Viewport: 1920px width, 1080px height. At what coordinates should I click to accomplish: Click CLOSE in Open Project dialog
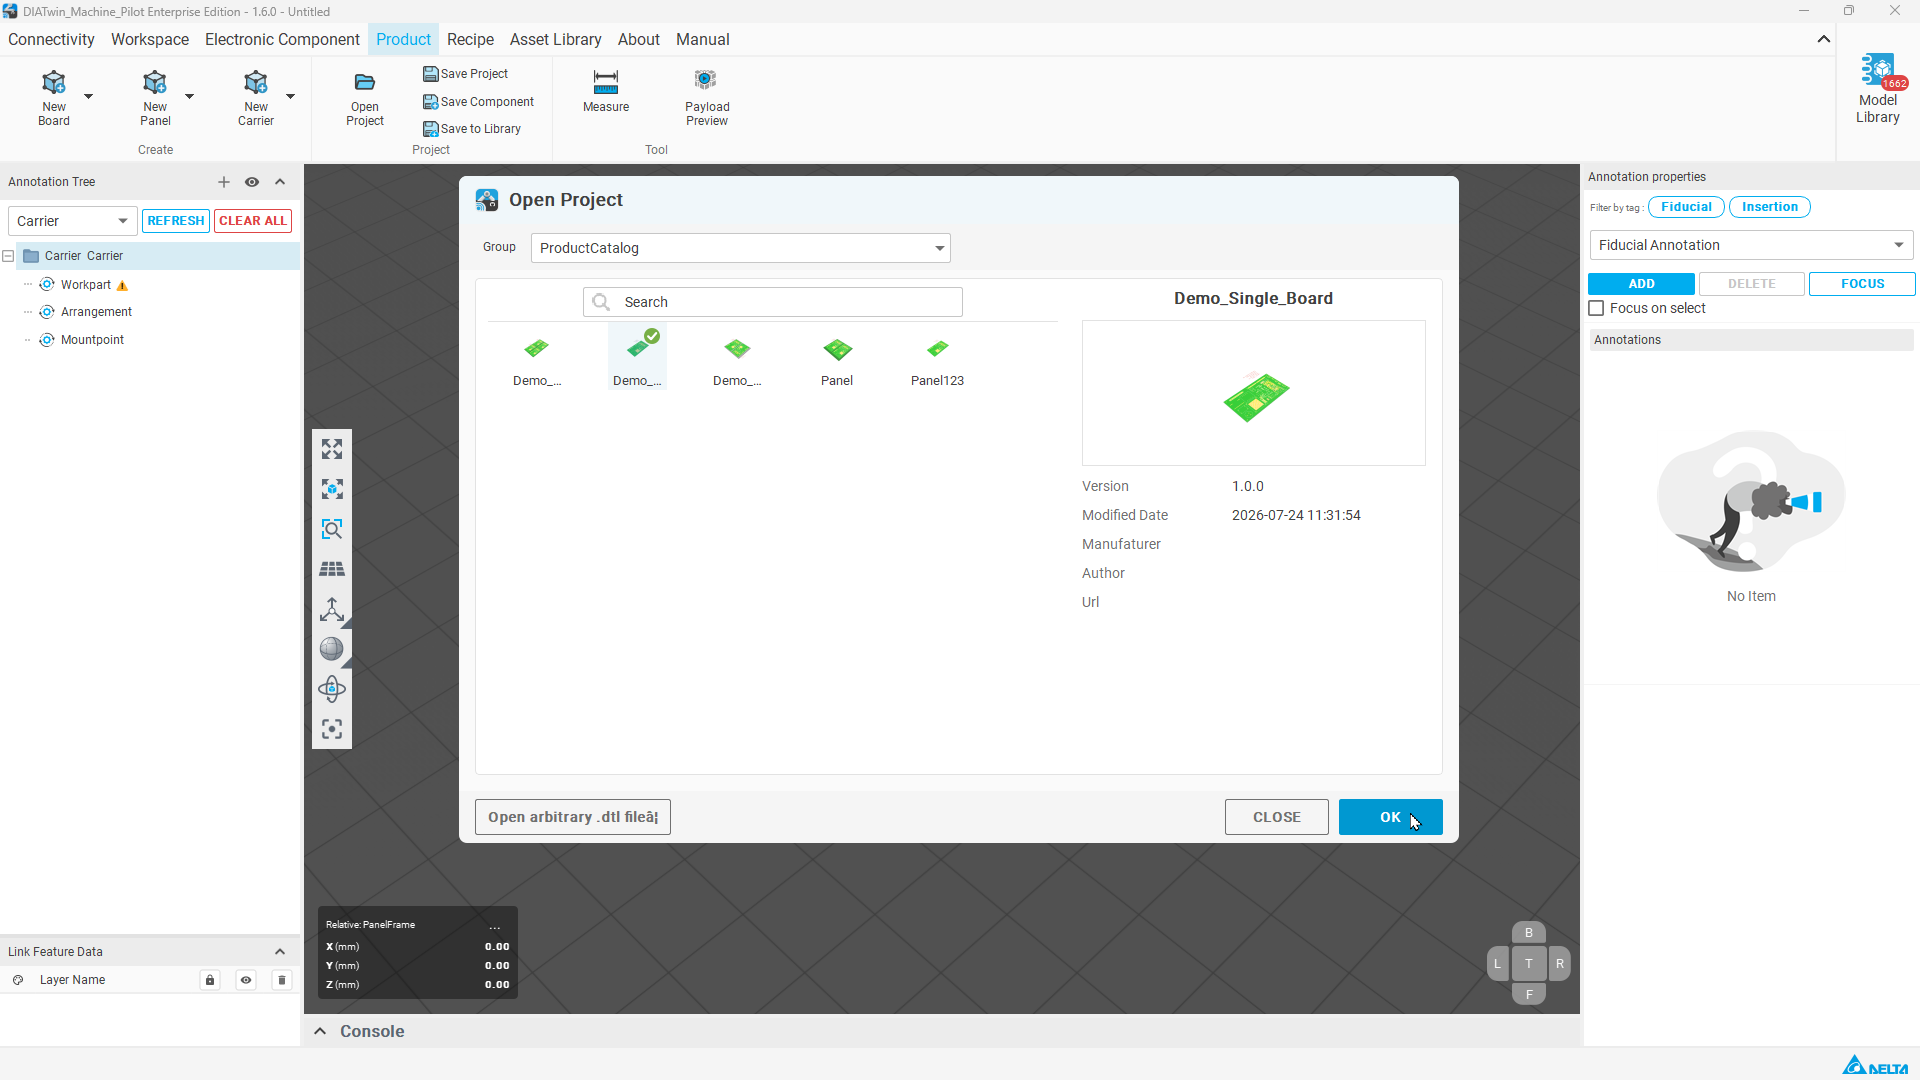pos(1277,817)
